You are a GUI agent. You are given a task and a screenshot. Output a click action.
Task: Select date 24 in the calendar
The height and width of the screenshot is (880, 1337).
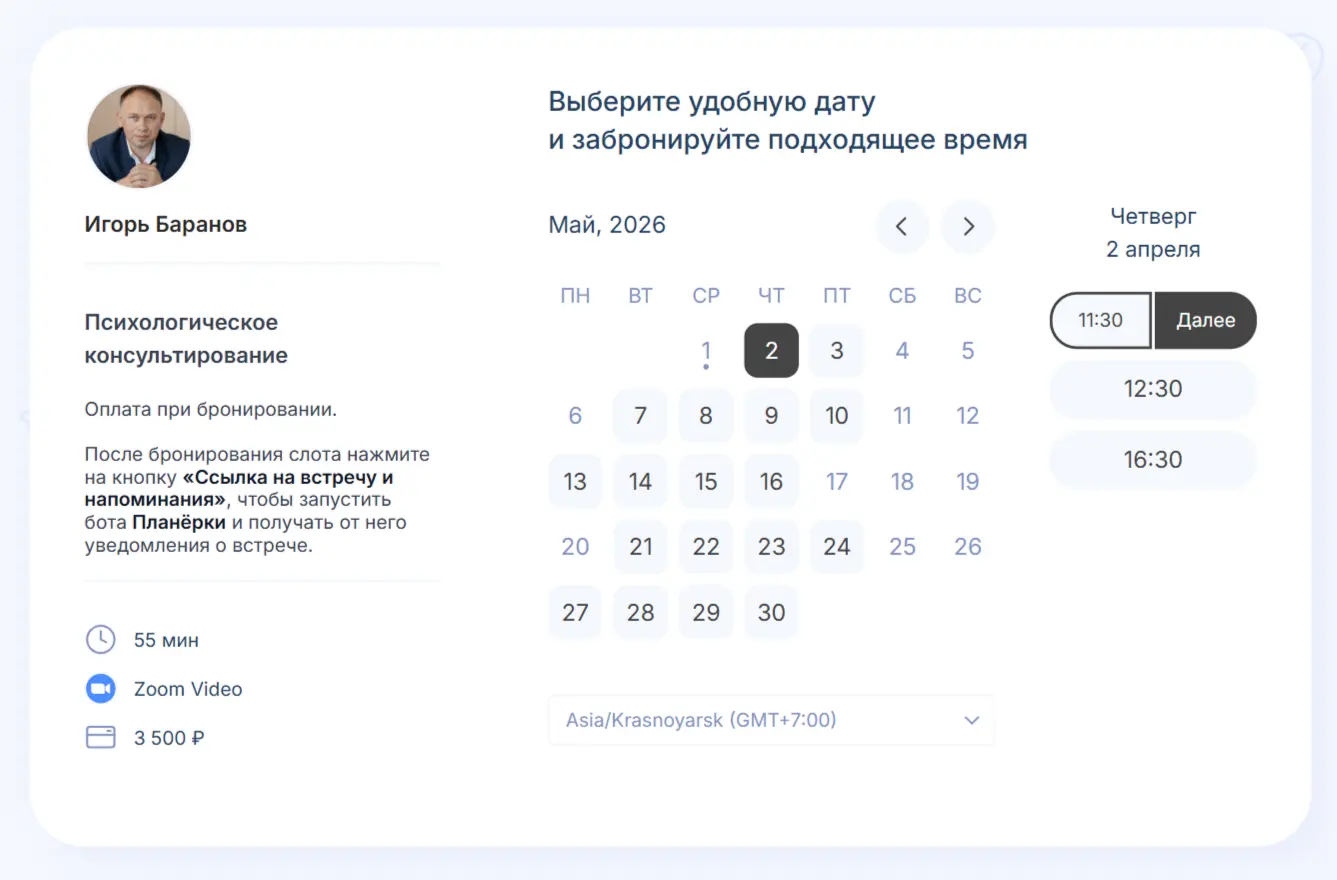click(836, 547)
